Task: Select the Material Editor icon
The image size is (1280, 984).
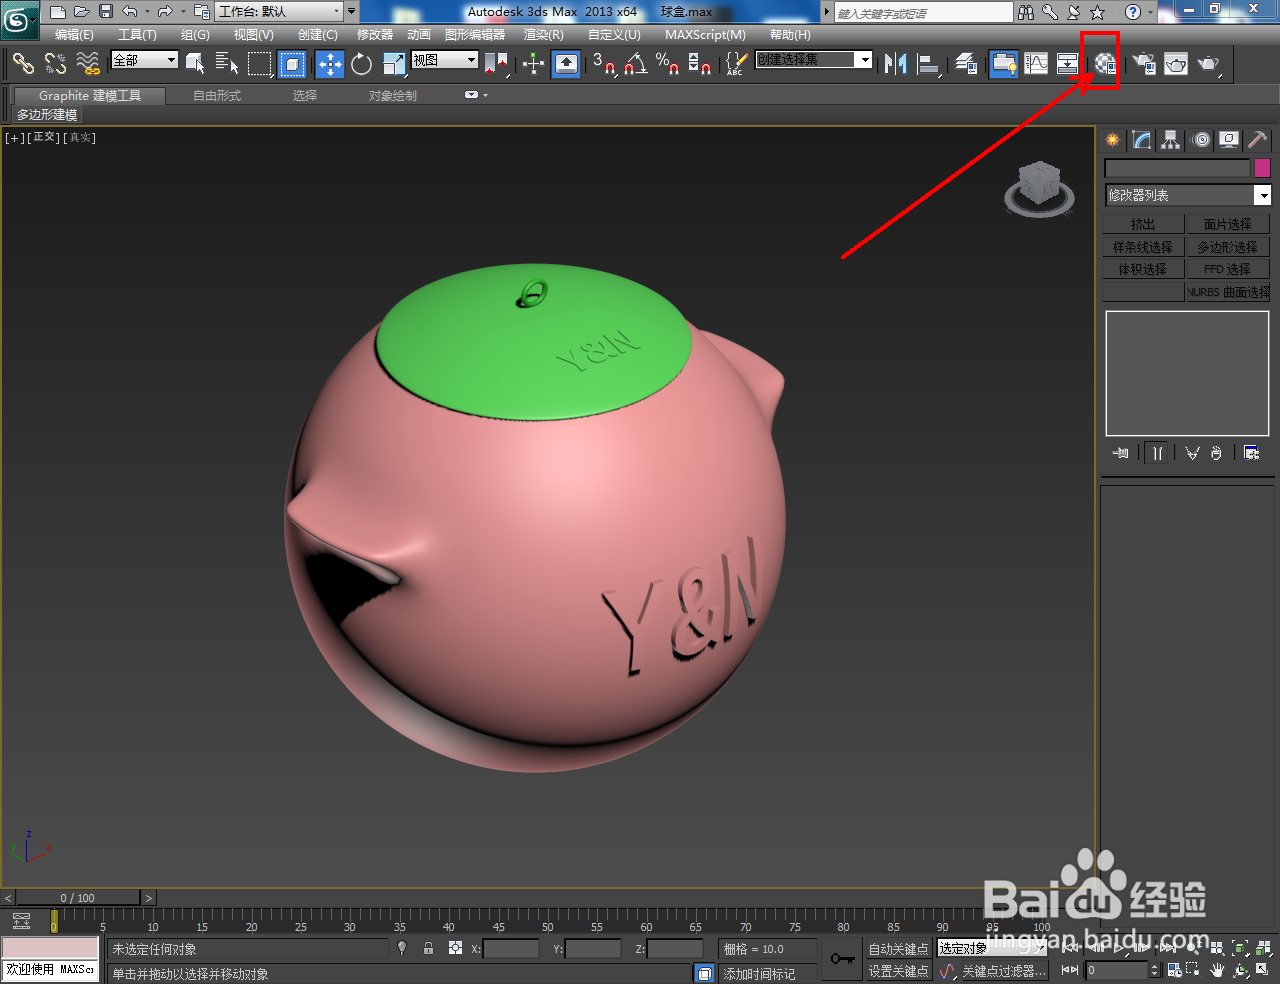Action: coord(1104,64)
